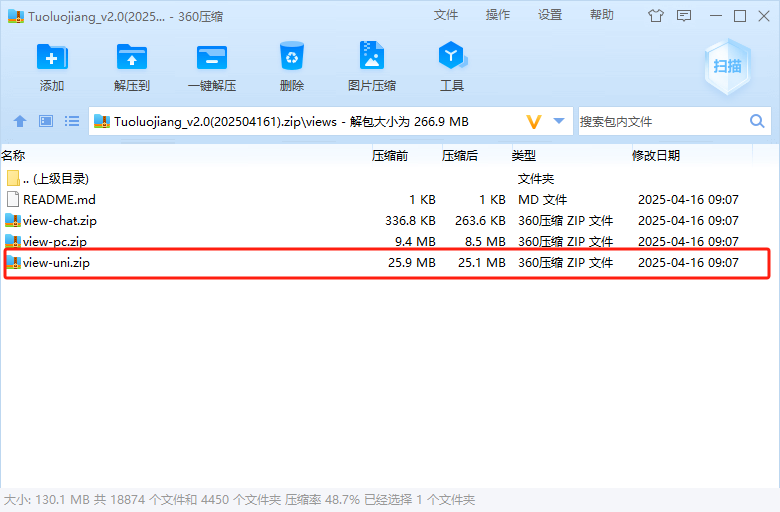Click the status bar size summary text

point(239,500)
